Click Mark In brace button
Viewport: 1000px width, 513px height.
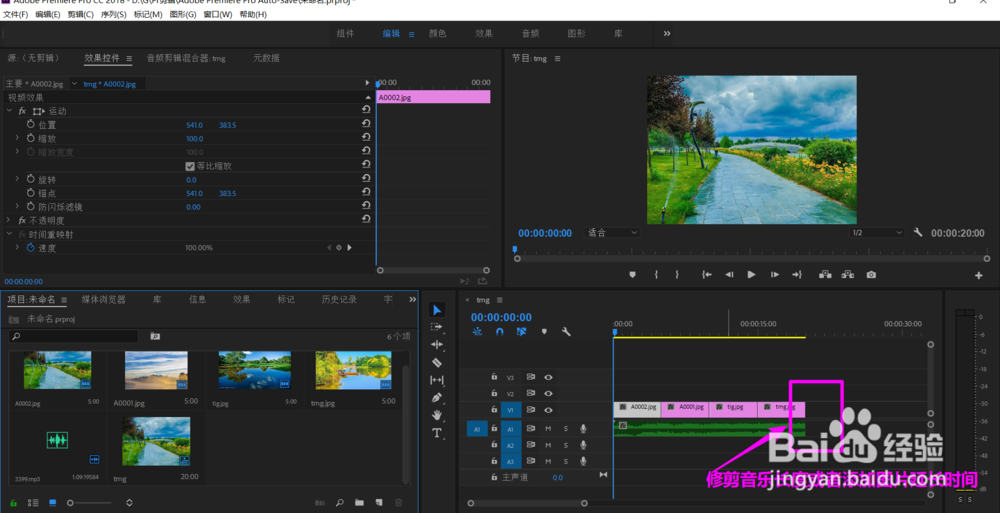(x=656, y=274)
